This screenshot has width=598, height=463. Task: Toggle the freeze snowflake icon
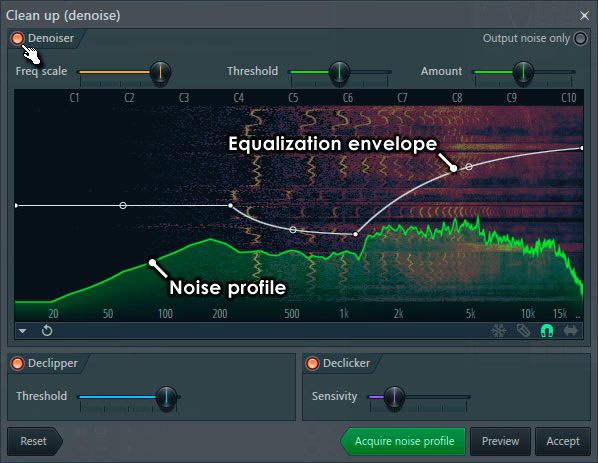(x=498, y=331)
